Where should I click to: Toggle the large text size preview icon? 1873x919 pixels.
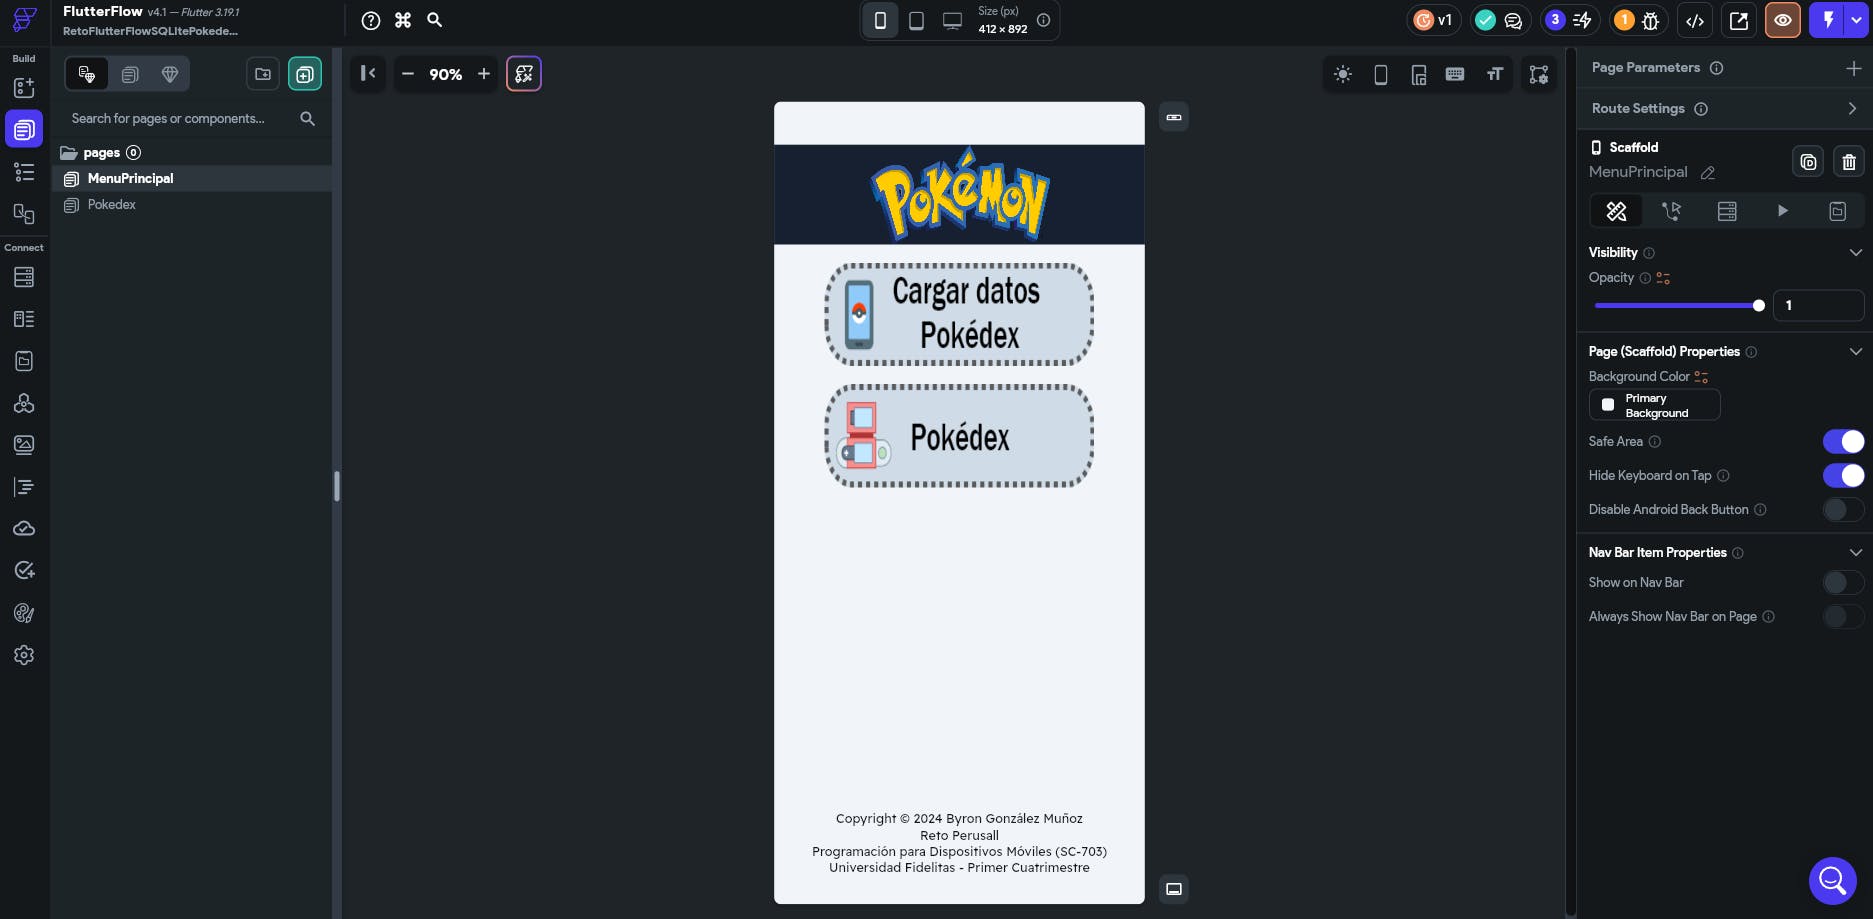(x=1495, y=74)
